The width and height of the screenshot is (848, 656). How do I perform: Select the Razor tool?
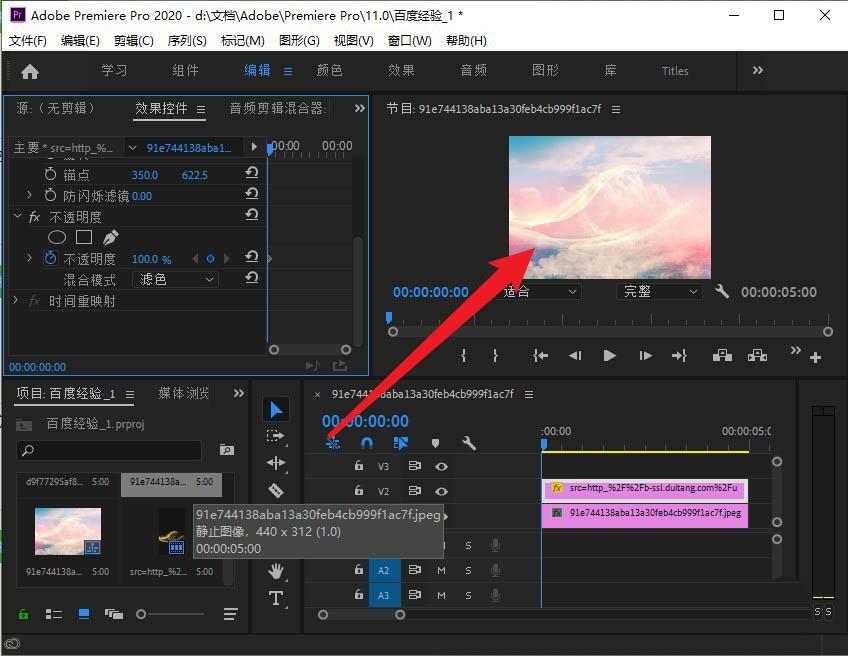click(x=276, y=490)
